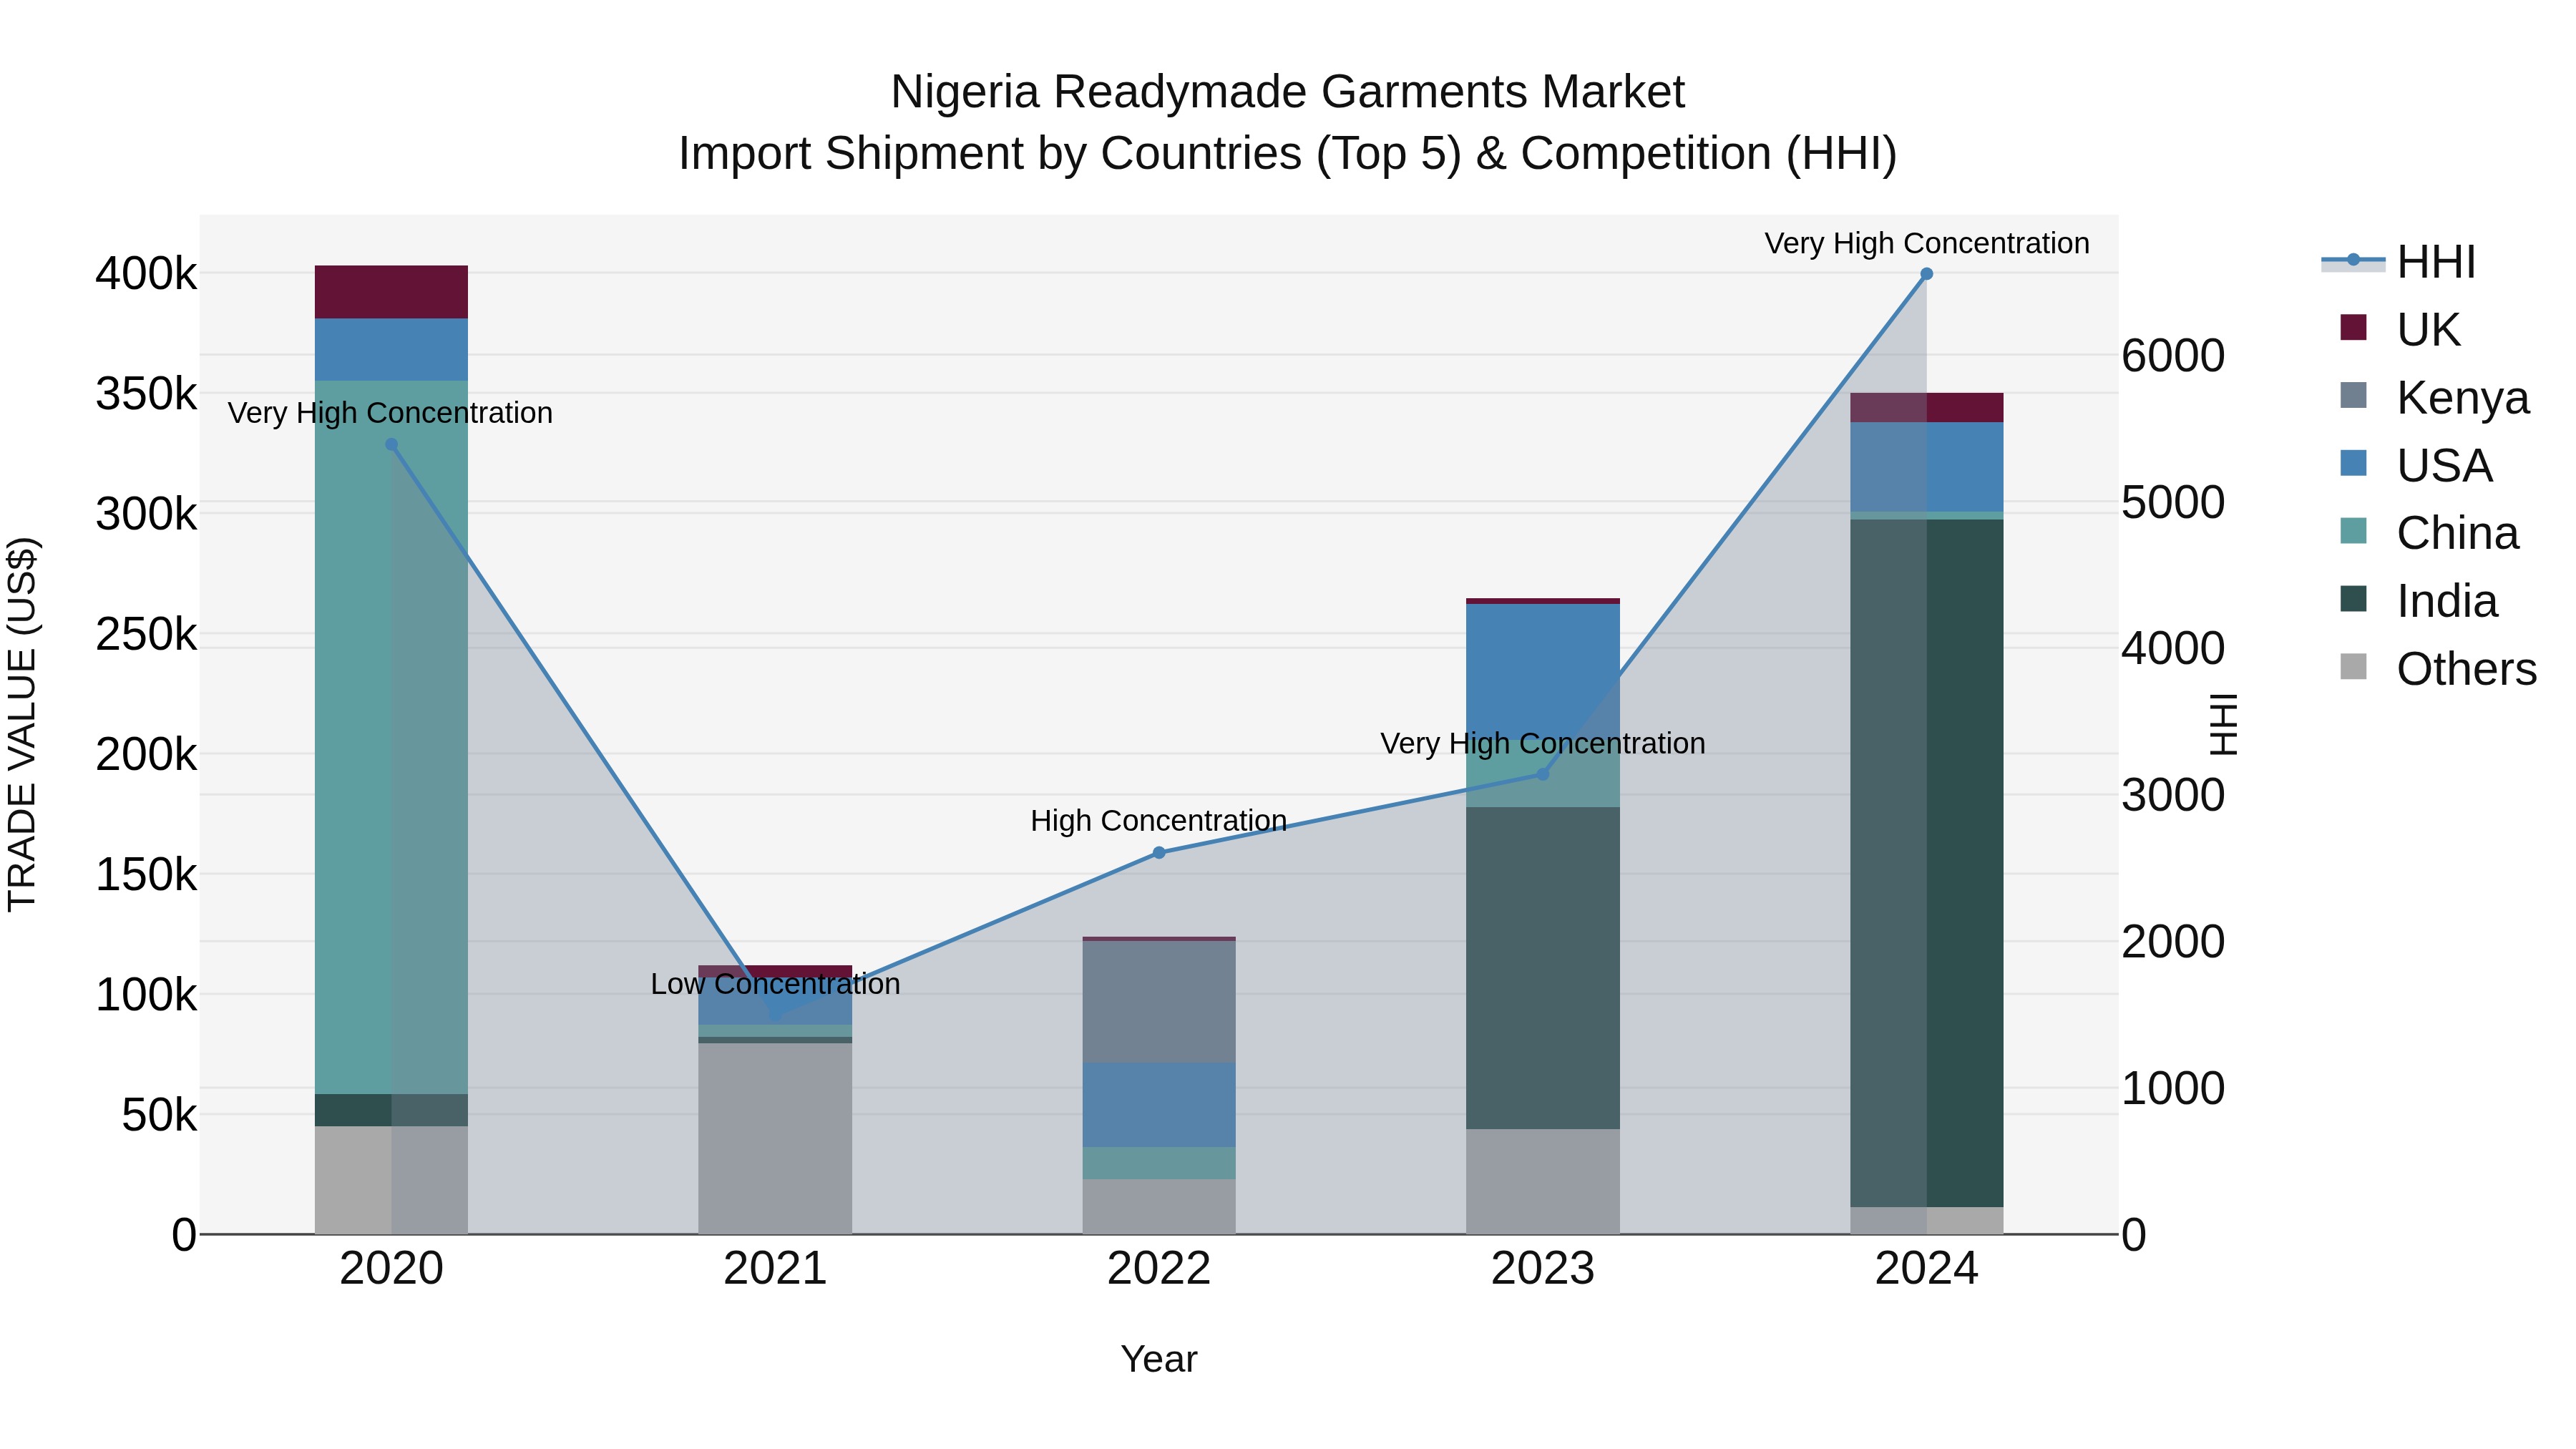Screen dimensions: 2576x1449
Task: Click the USA segment of the 2023 bar
Action: pyautogui.click(x=1543, y=672)
